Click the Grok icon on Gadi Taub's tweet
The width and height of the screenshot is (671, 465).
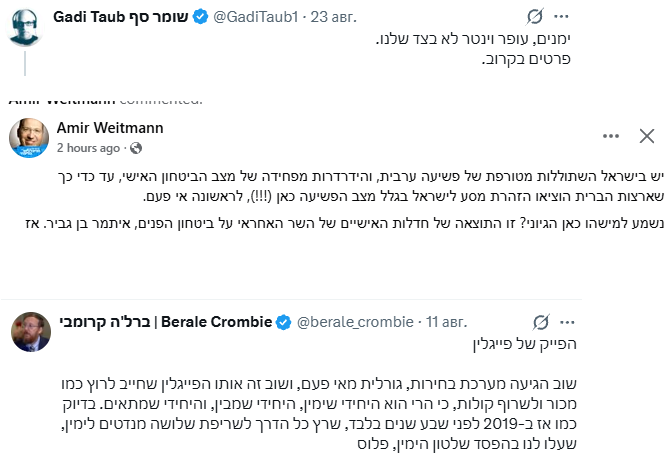pos(535,17)
